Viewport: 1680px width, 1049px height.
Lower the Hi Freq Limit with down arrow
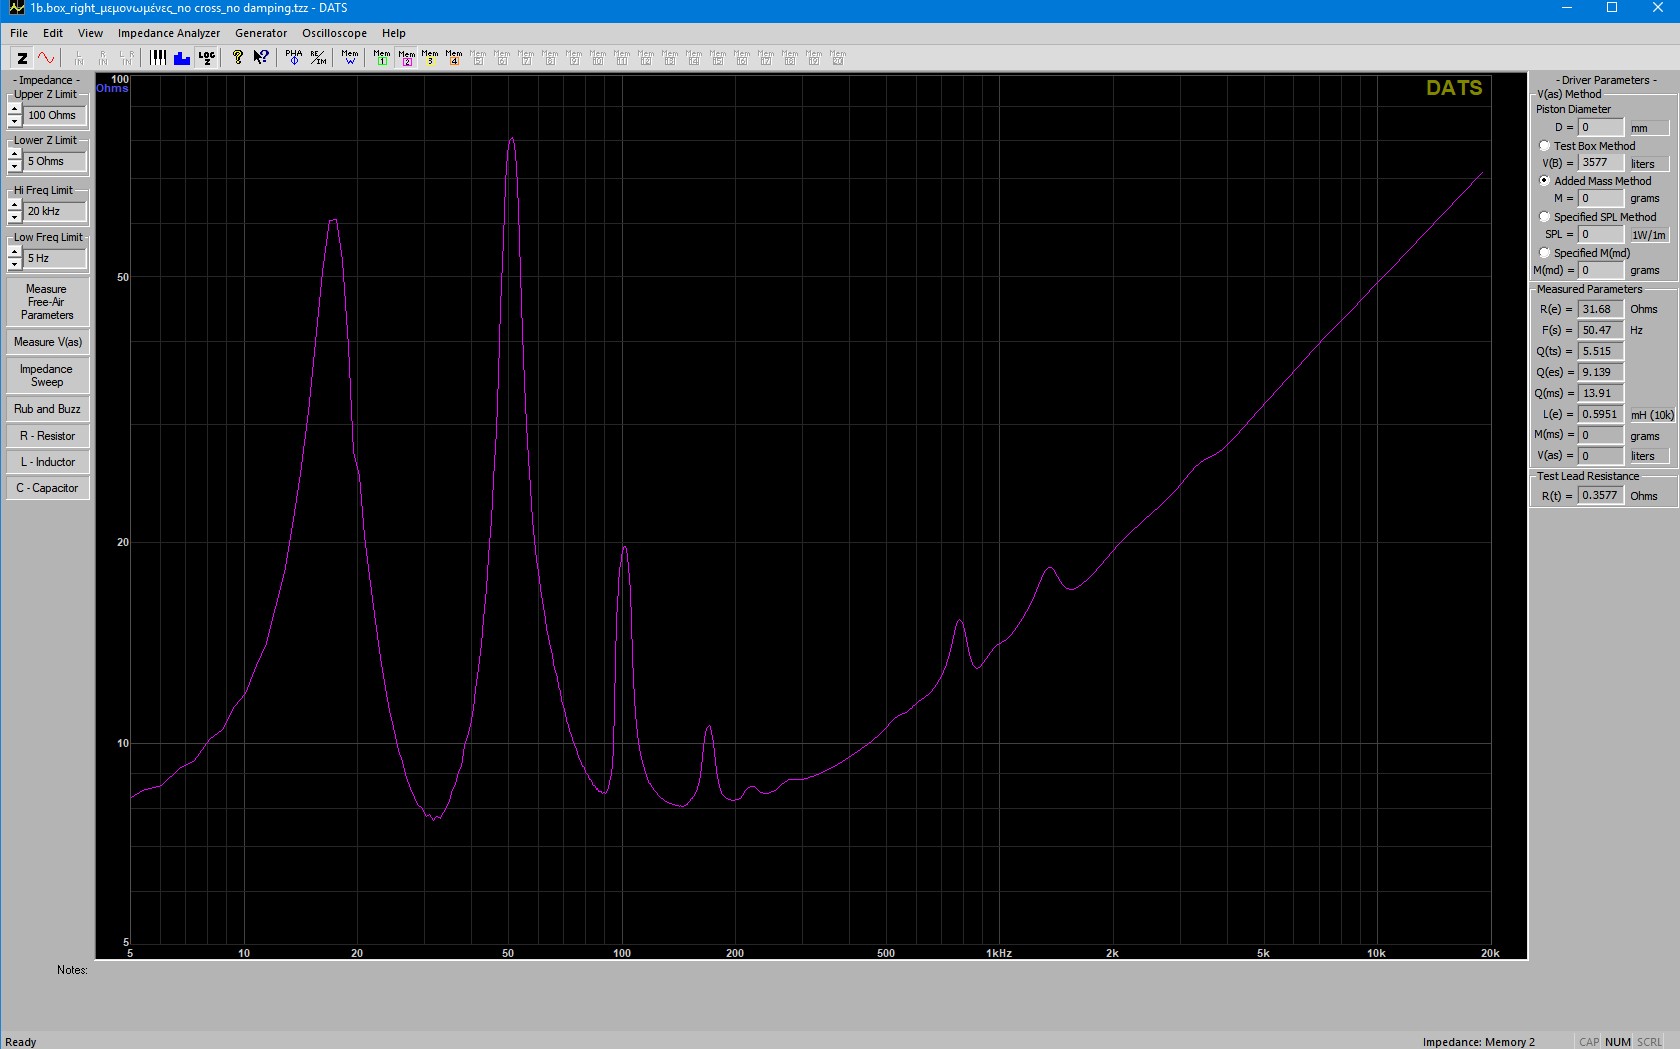(x=15, y=217)
